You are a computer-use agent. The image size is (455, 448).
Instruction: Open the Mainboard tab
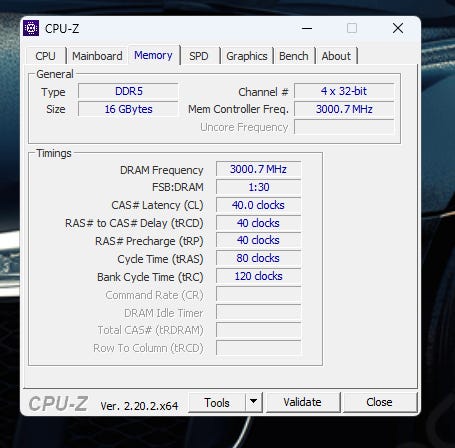97,56
